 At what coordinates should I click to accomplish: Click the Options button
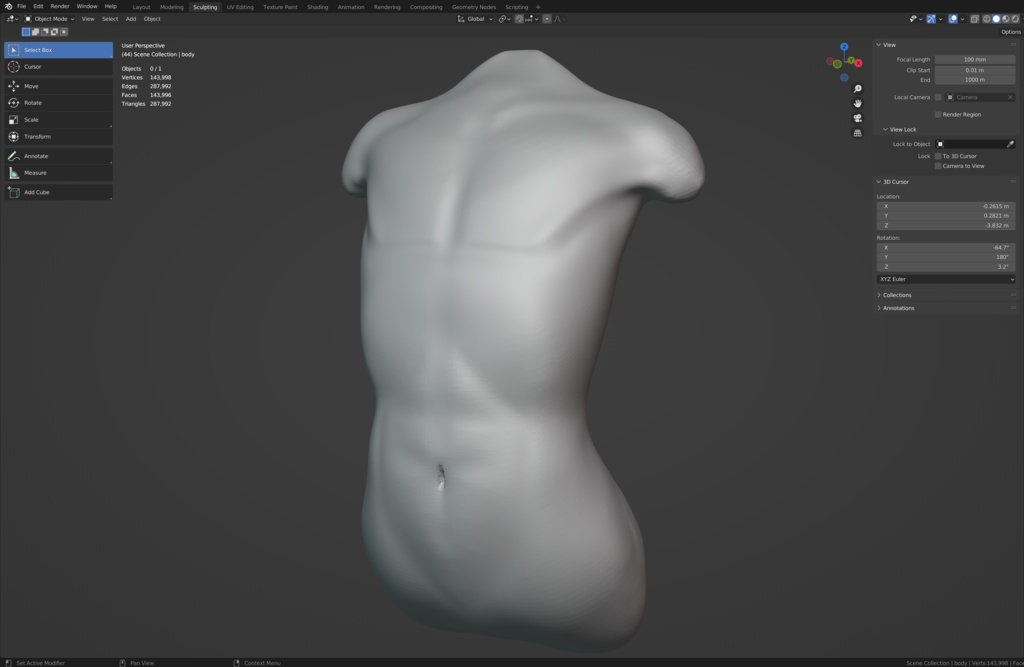[x=1010, y=32]
